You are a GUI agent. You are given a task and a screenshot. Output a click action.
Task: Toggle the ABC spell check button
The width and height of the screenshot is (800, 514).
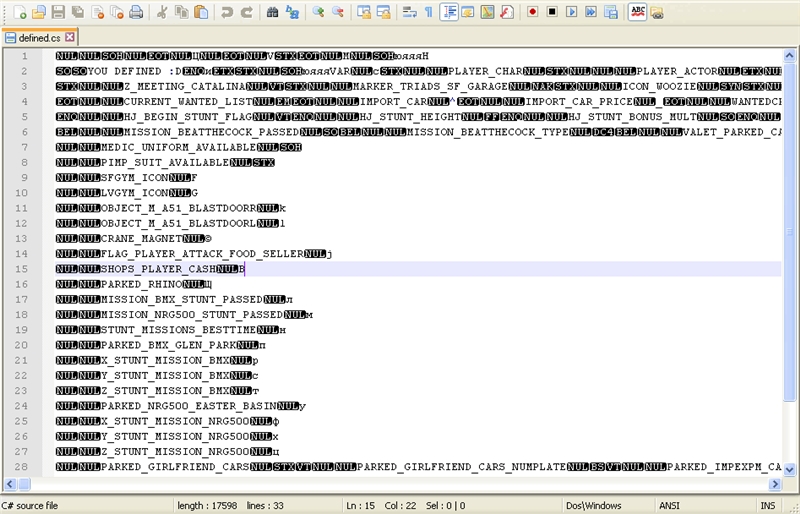637,12
